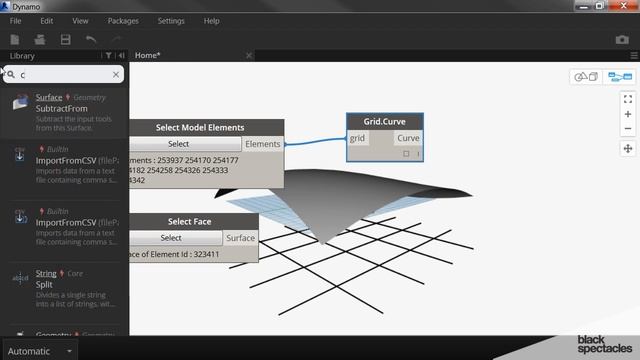This screenshot has width=640, height=360.
Task: Click the Save toolbar icon
Action: (65, 39)
